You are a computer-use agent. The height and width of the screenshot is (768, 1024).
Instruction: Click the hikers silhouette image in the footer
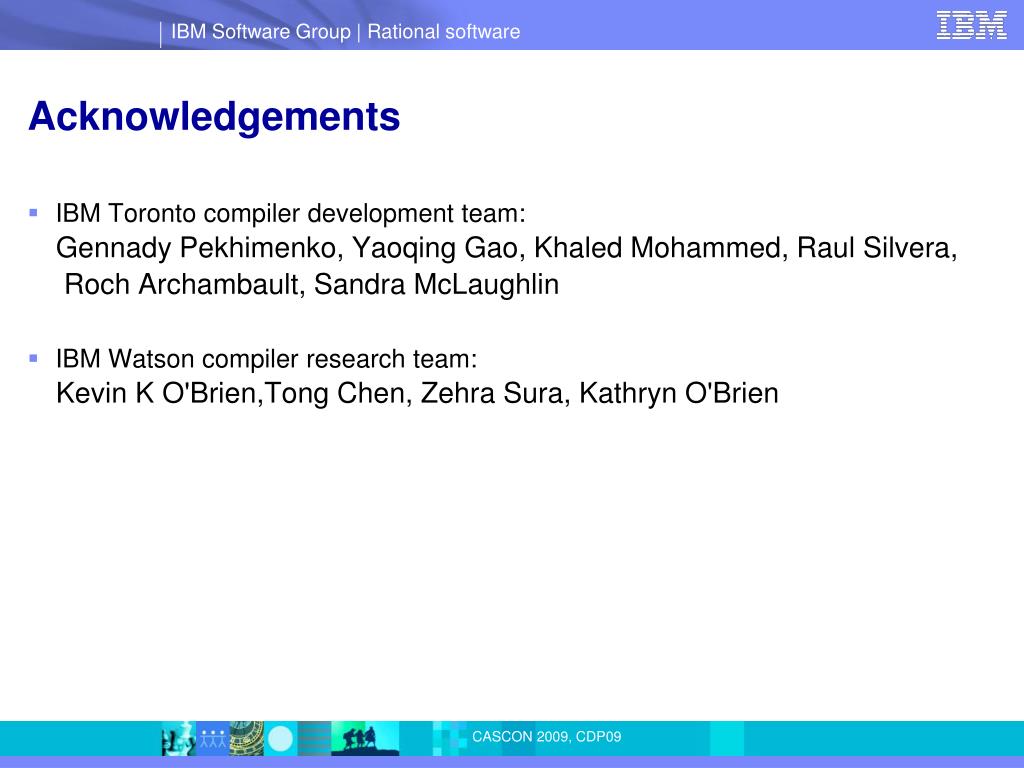[x=364, y=738]
